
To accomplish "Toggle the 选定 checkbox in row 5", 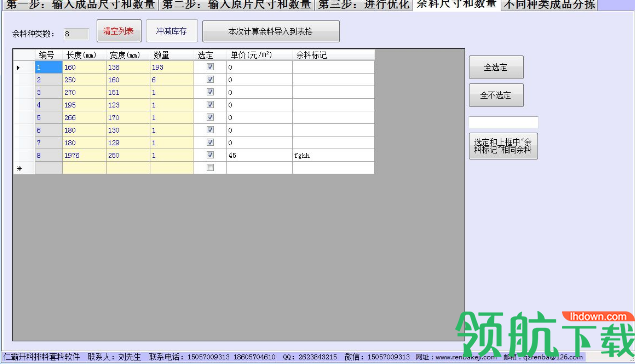I will (x=210, y=117).
